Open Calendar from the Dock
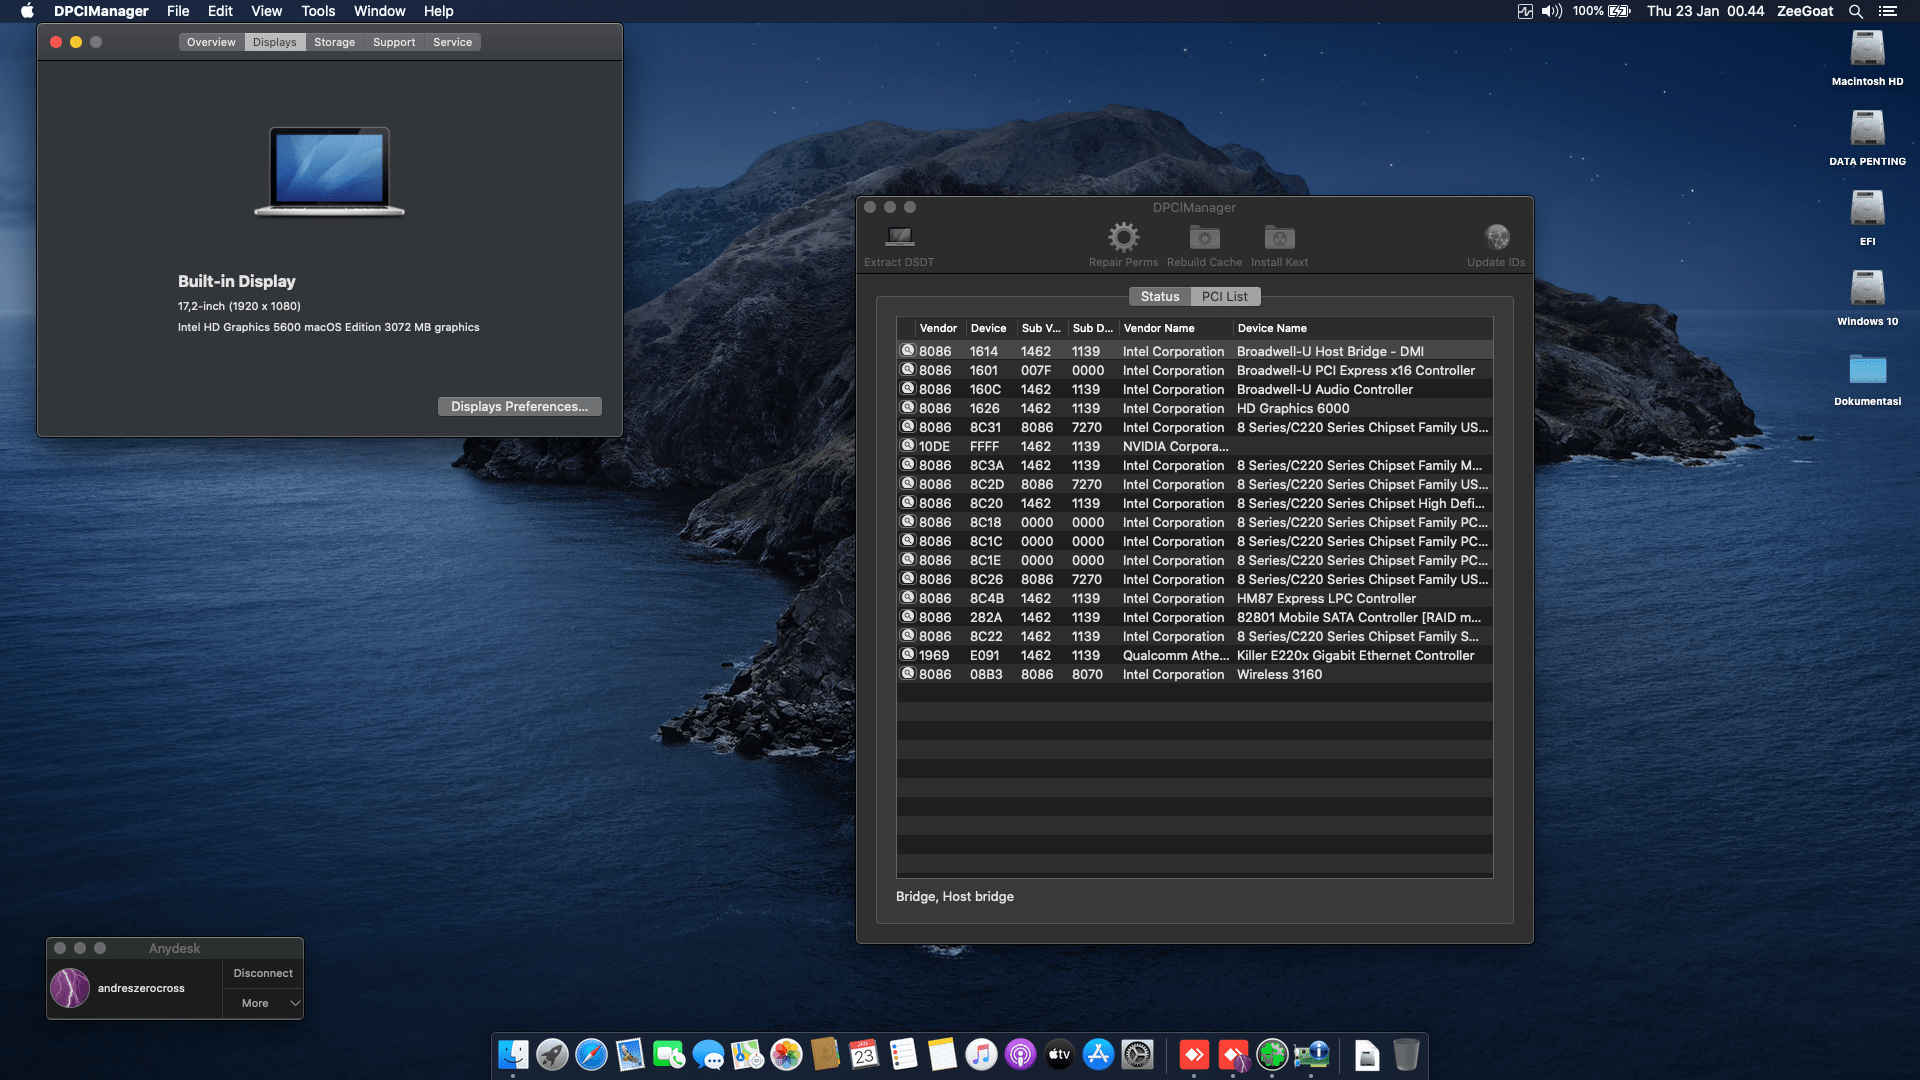 tap(864, 1054)
